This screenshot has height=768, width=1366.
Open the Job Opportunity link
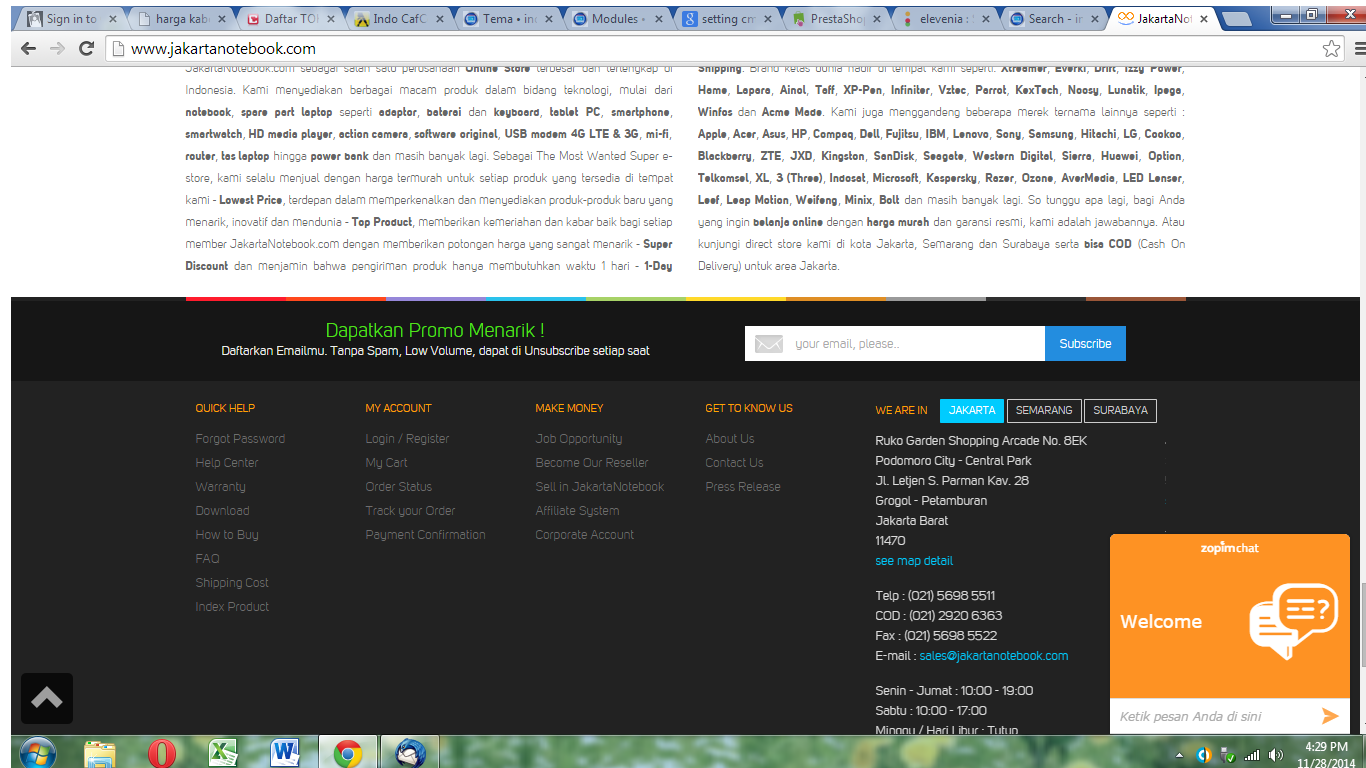tap(579, 439)
